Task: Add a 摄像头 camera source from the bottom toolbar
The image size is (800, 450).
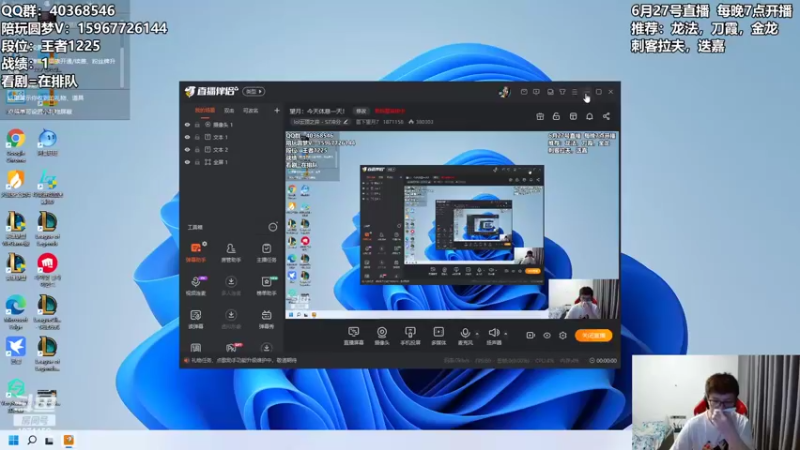Action: click(382, 336)
